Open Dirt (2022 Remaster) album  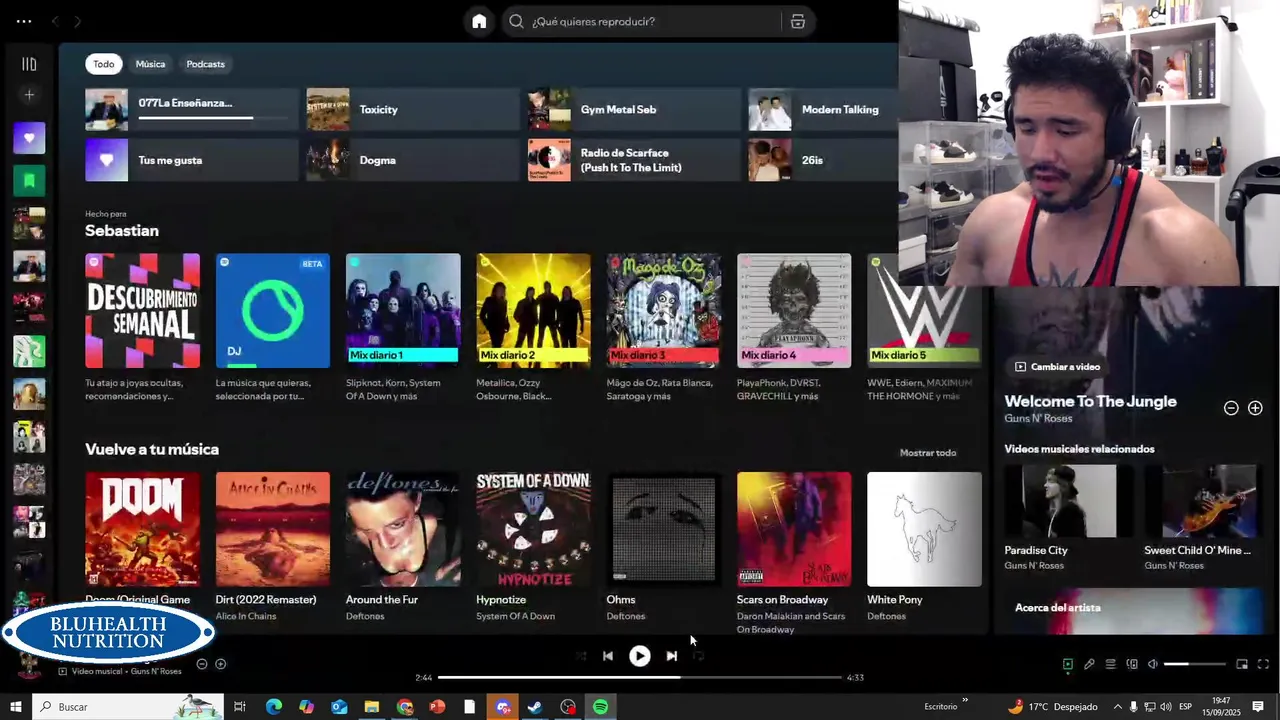(272, 529)
